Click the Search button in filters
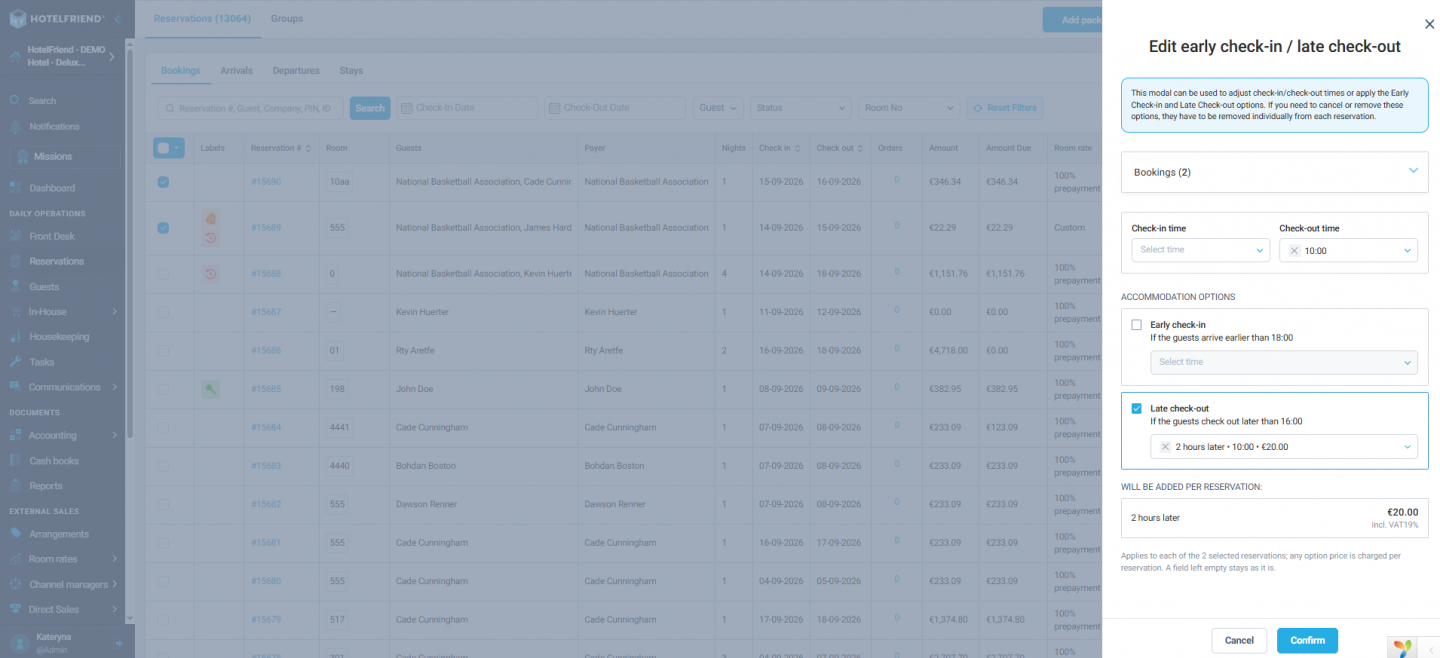Screen dimensions: 1440x658 tap(370, 108)
